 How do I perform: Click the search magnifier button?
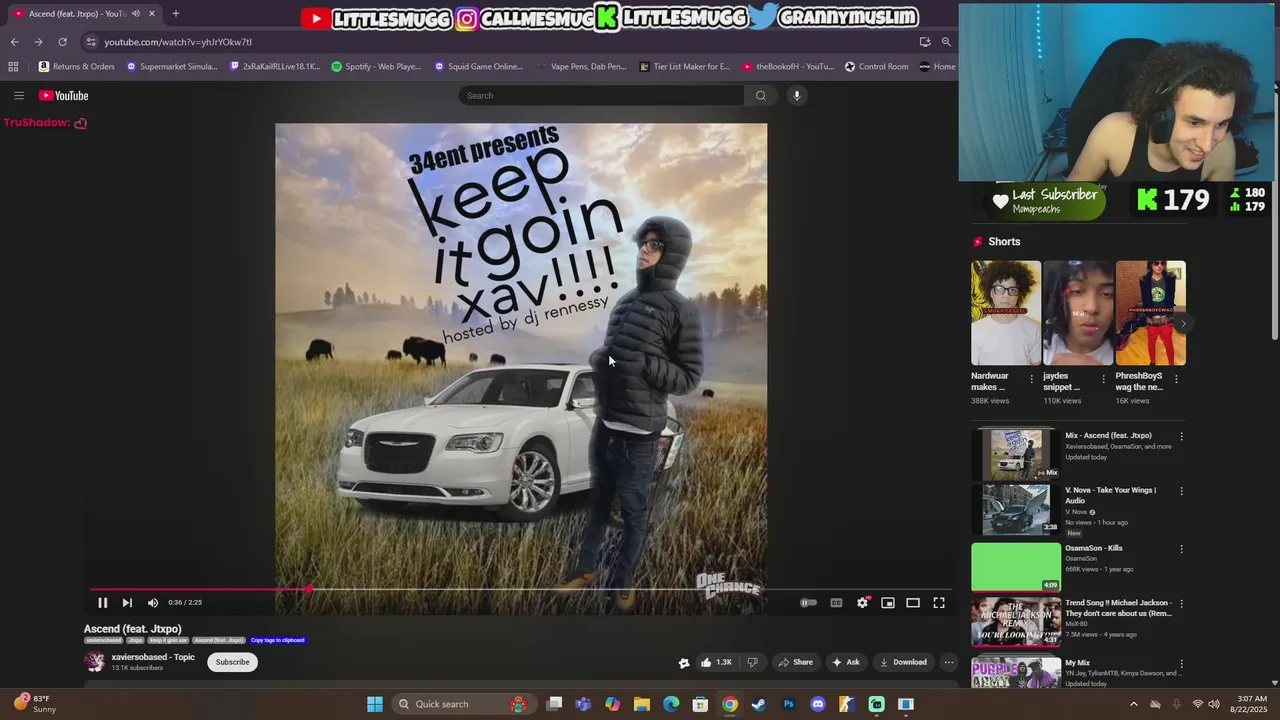(761, 96)
